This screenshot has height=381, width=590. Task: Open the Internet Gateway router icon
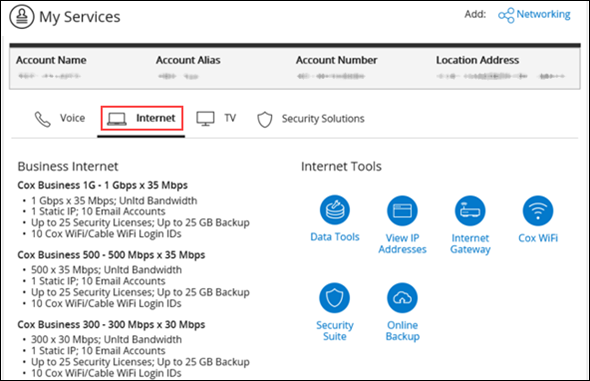470,211
